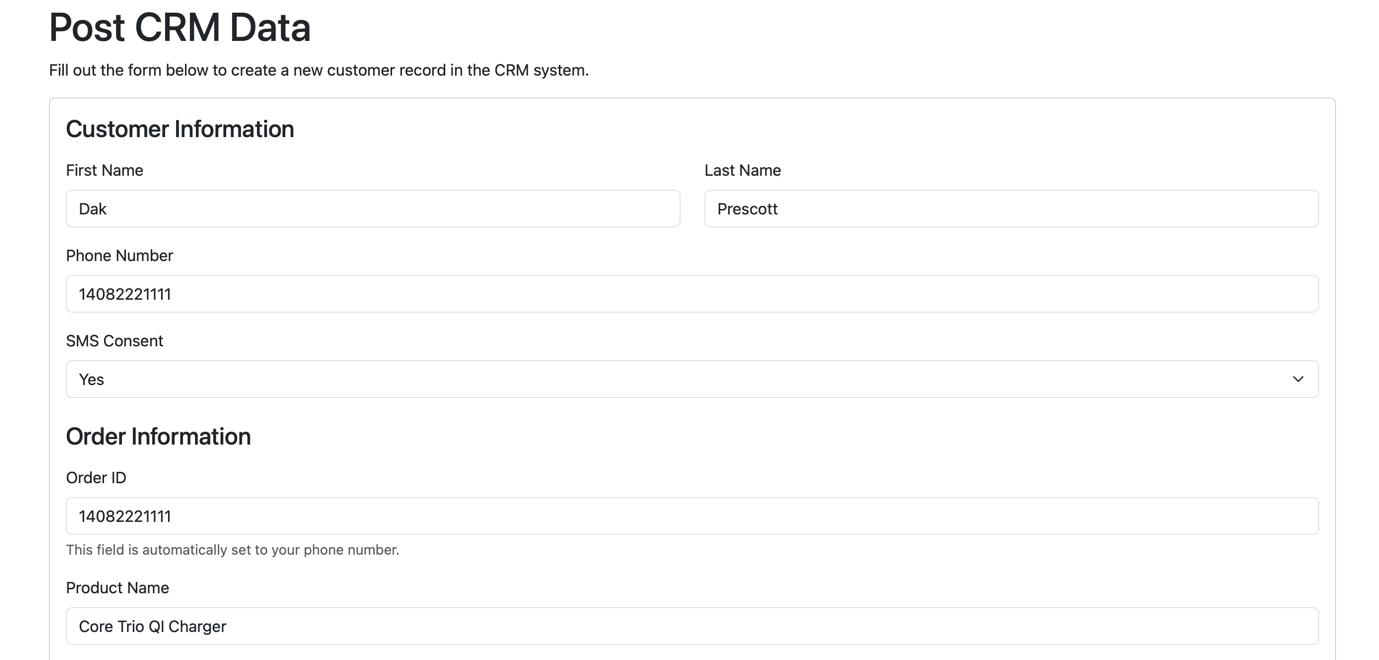Focus the Last Name field containing Prescott
The height and width of the screenshot is (660, 1379).
coord(1010,209)
